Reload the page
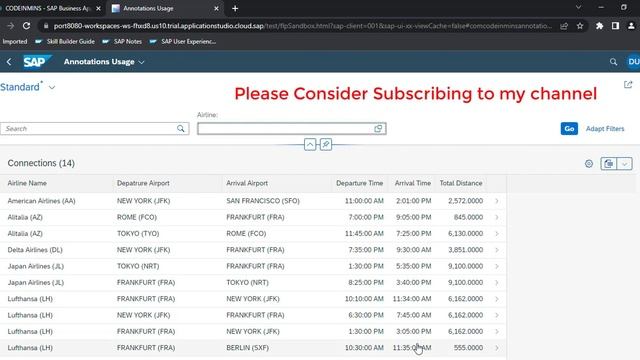This screenshot has width=640, height=360. 27,26
